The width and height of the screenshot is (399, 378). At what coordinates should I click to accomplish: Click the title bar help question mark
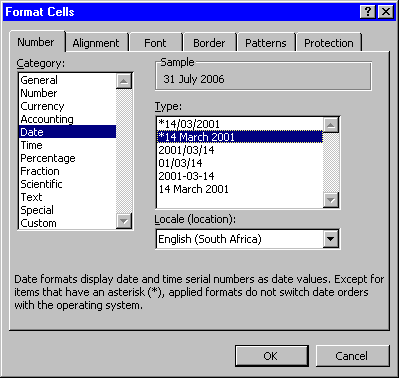(368, 12)
